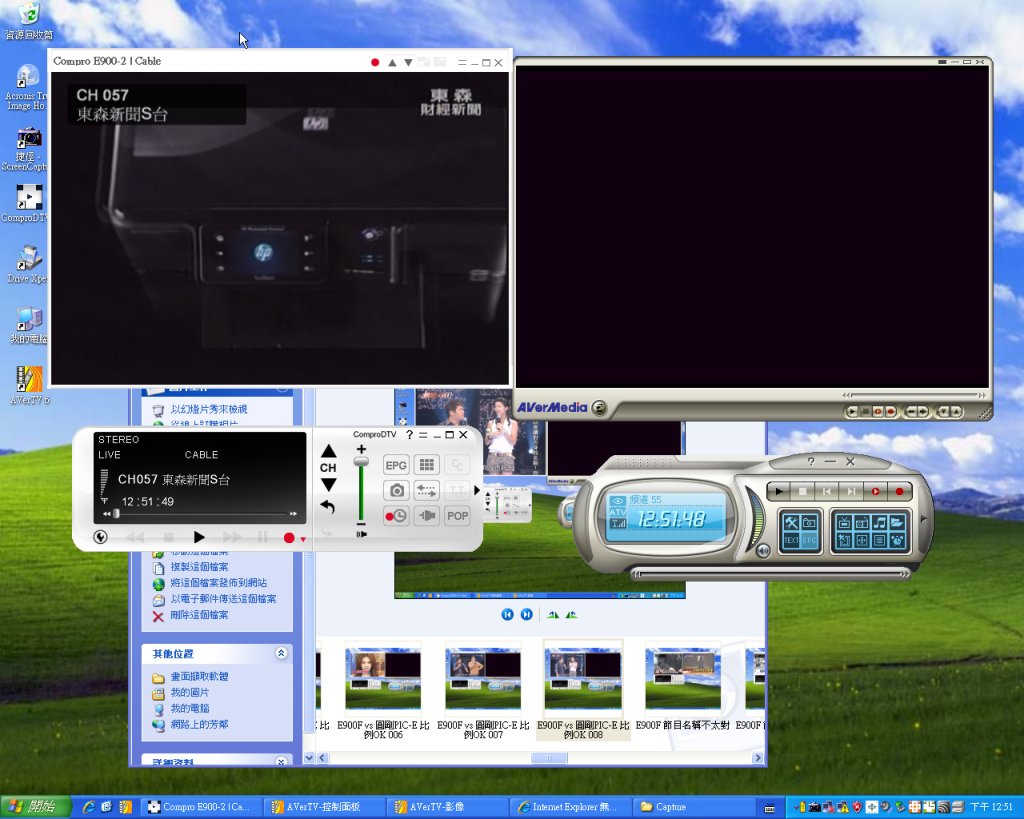This screenshot has width=1024, height=819.
Task: Decrease volume with ComproDTV minus button
Action: click(x=361, y=524)
